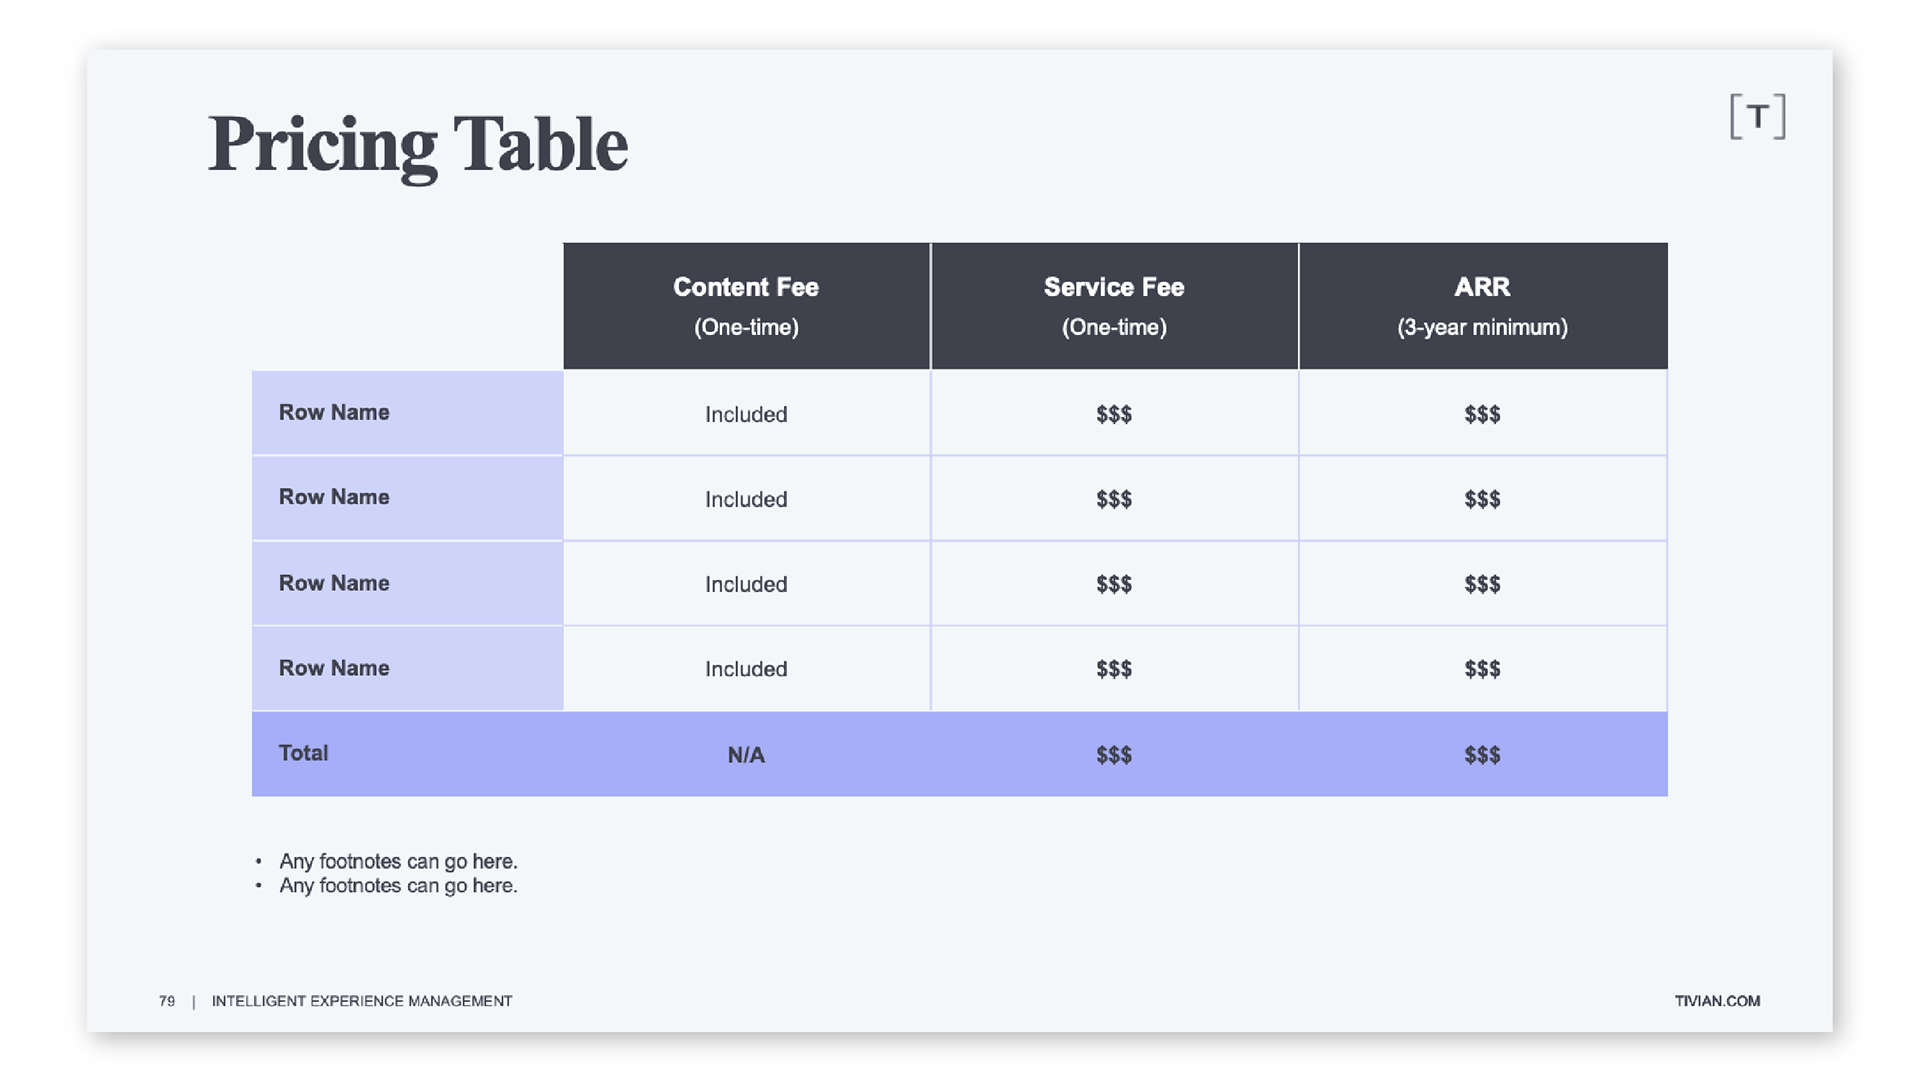Click the first footnote bullet text

pos(398,861)
